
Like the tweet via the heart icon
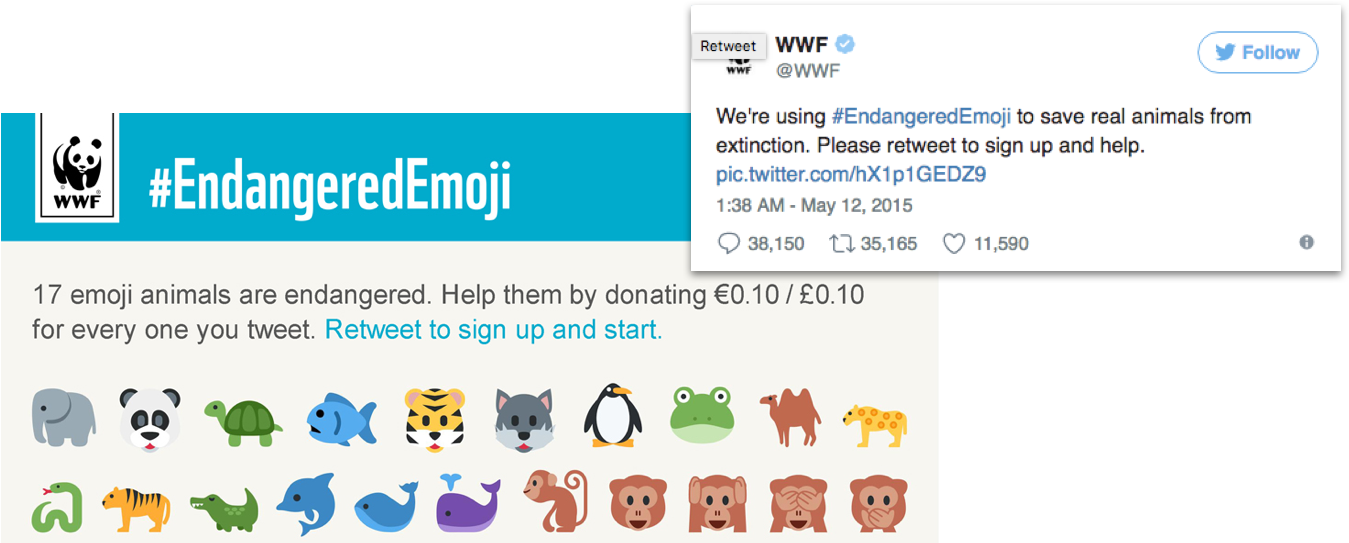coord(954,243)
